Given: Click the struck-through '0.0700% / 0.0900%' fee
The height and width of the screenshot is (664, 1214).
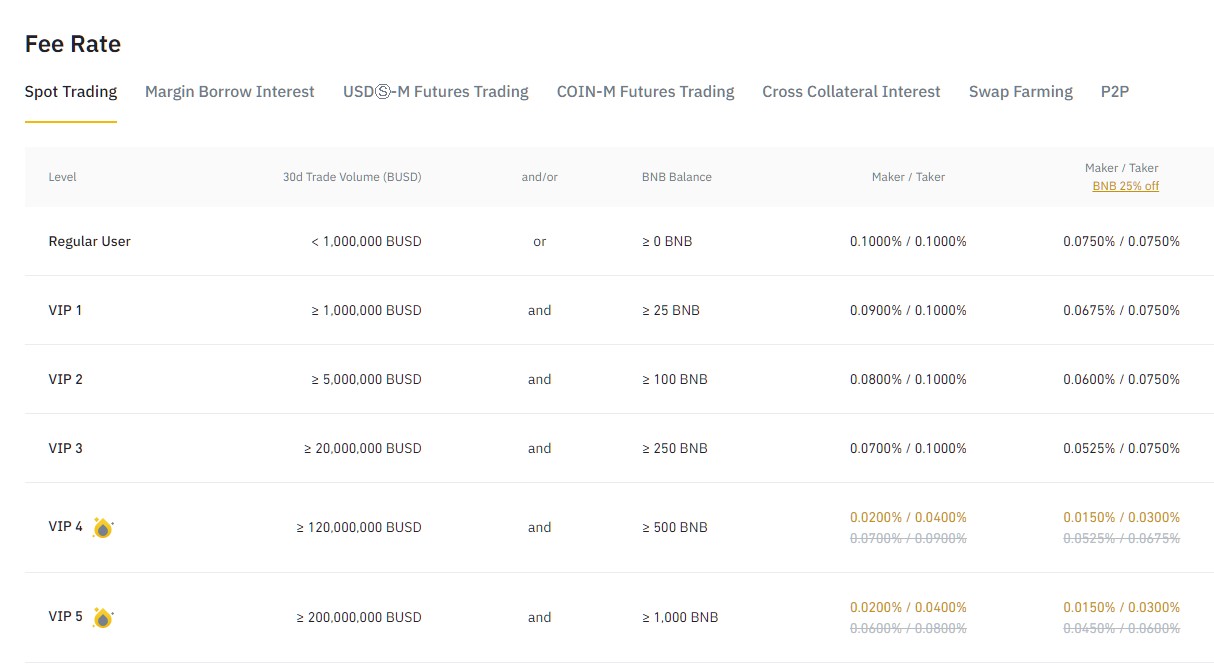Looking at the screenshot, I should click(x=908, y=538).
